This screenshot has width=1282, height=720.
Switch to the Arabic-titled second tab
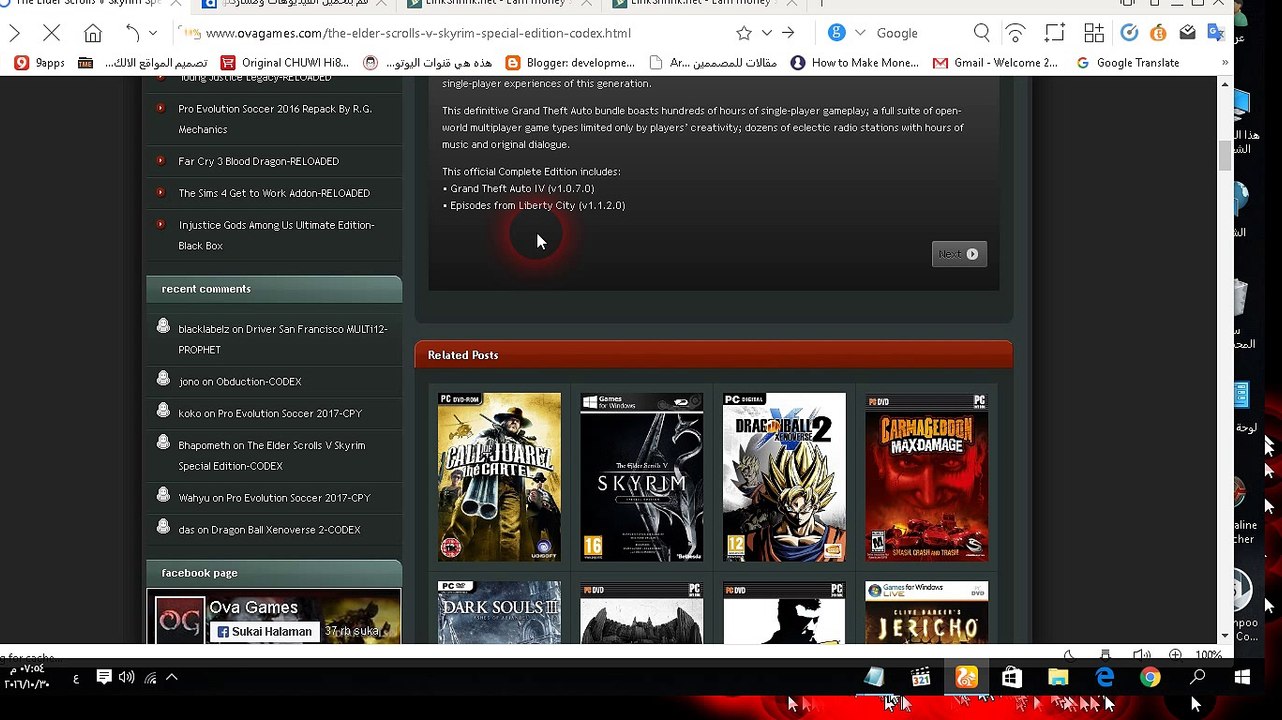click(290, 4)
